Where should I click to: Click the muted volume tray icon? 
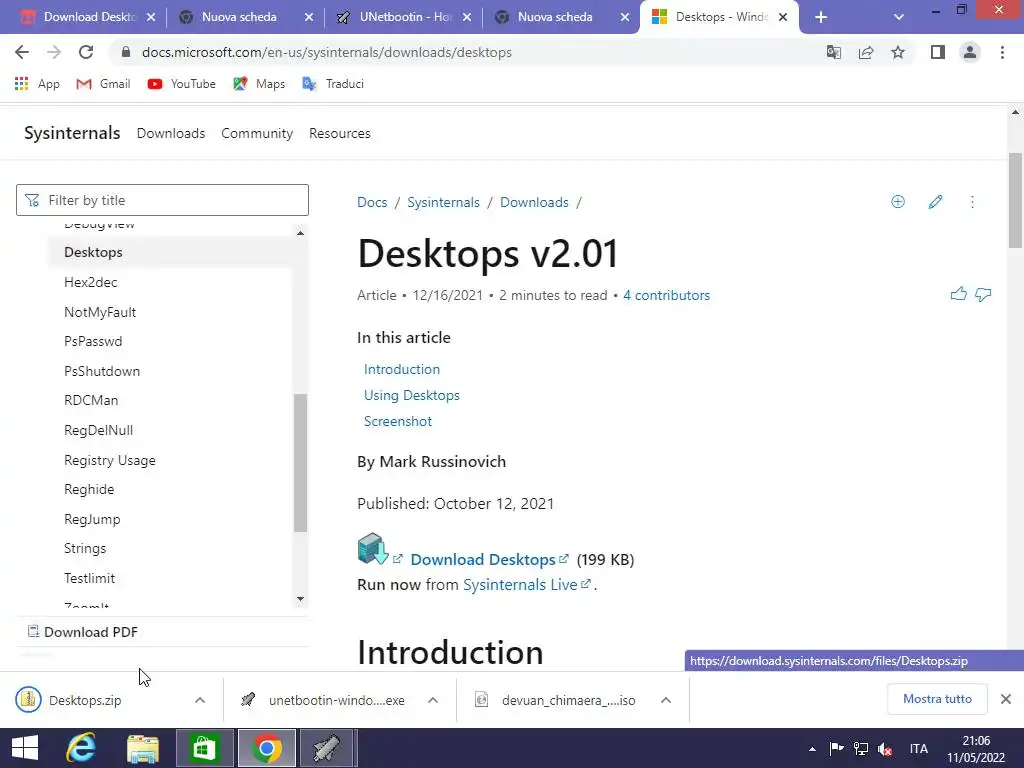pos(885,749)
